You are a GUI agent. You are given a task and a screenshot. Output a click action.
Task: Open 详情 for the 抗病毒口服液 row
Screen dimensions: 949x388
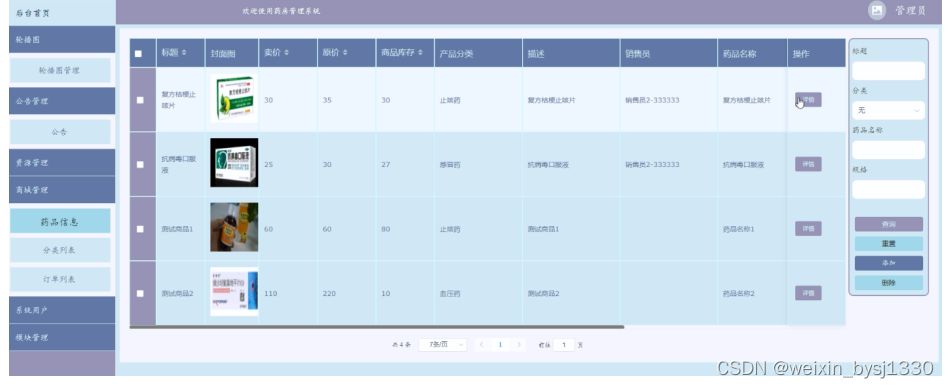[808, 164]
